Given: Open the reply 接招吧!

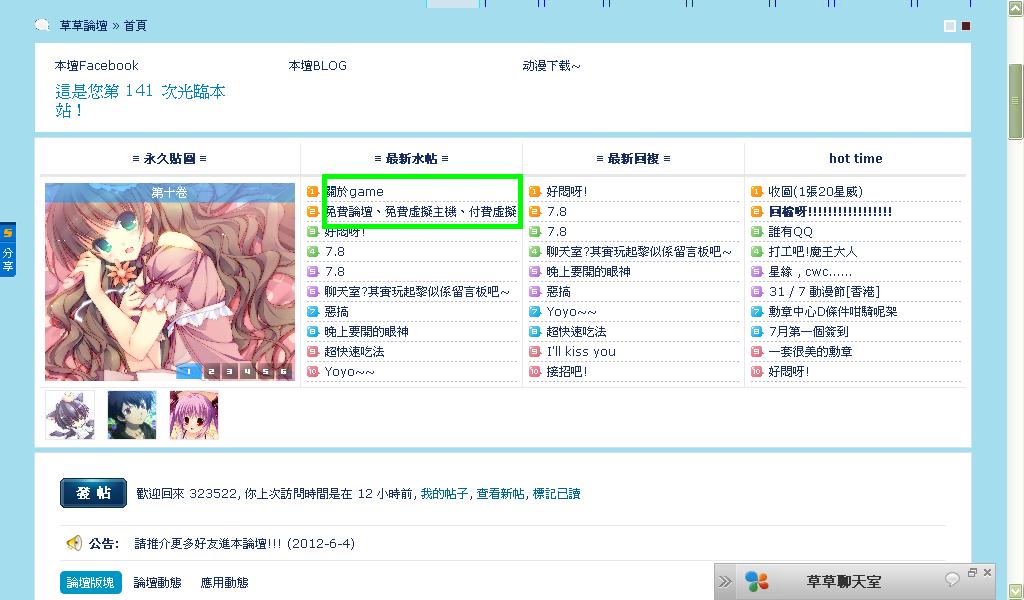Looking at the screenshot, I should 567,371.
